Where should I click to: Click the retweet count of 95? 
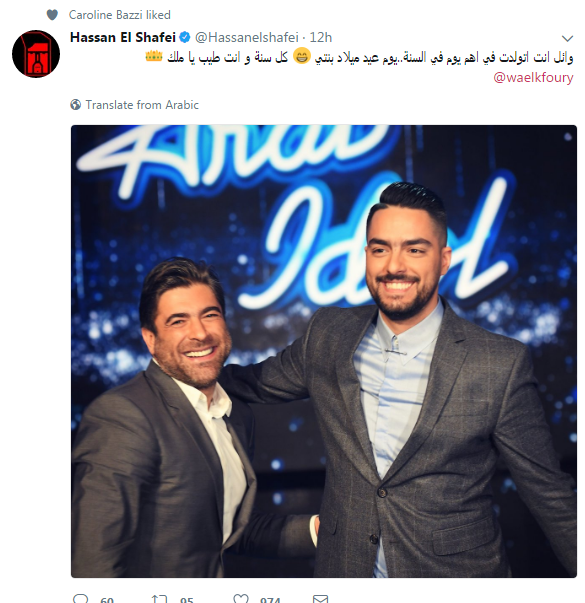187,600
